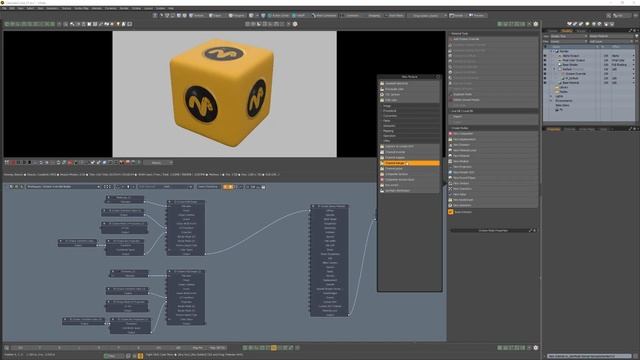Click the pin icon on the popup menu header

tap(438, 77)
